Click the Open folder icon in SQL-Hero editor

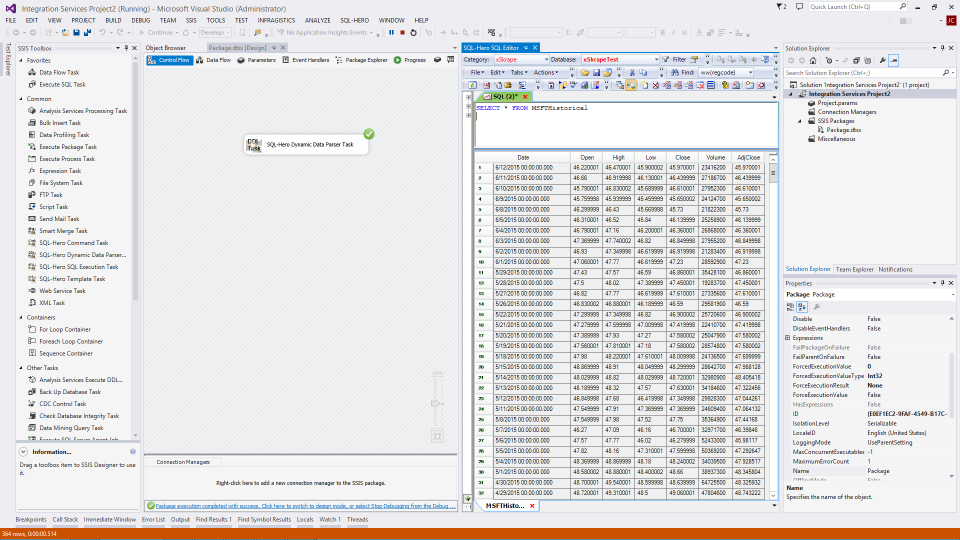585,72
